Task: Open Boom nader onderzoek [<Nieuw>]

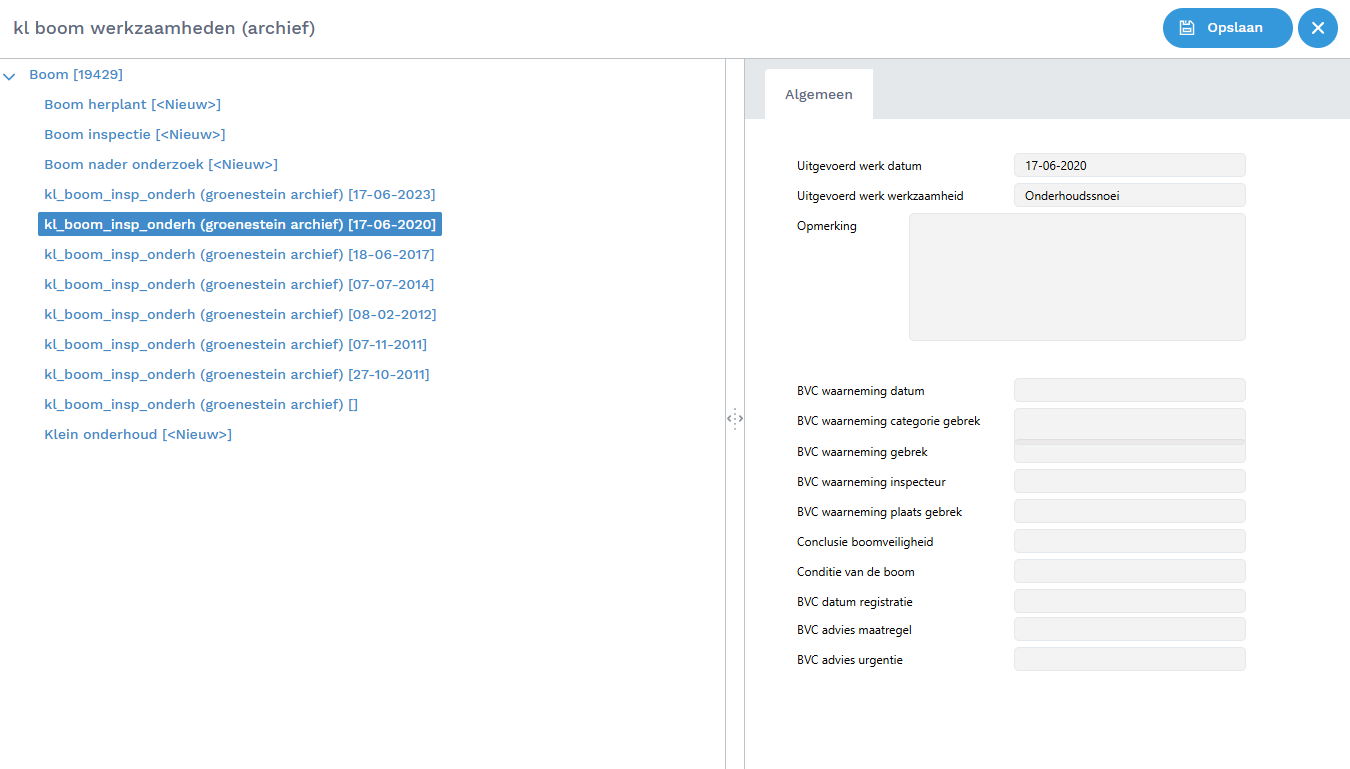Action: pos(161,165)
